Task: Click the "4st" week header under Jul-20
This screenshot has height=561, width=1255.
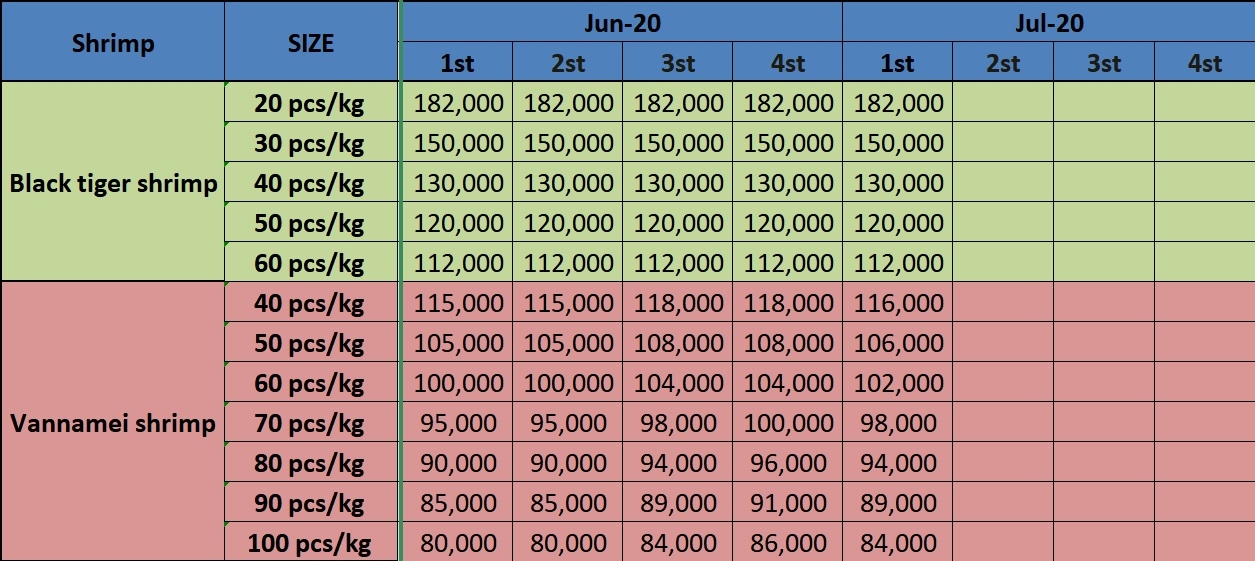Action: (x=1204, y=63)
